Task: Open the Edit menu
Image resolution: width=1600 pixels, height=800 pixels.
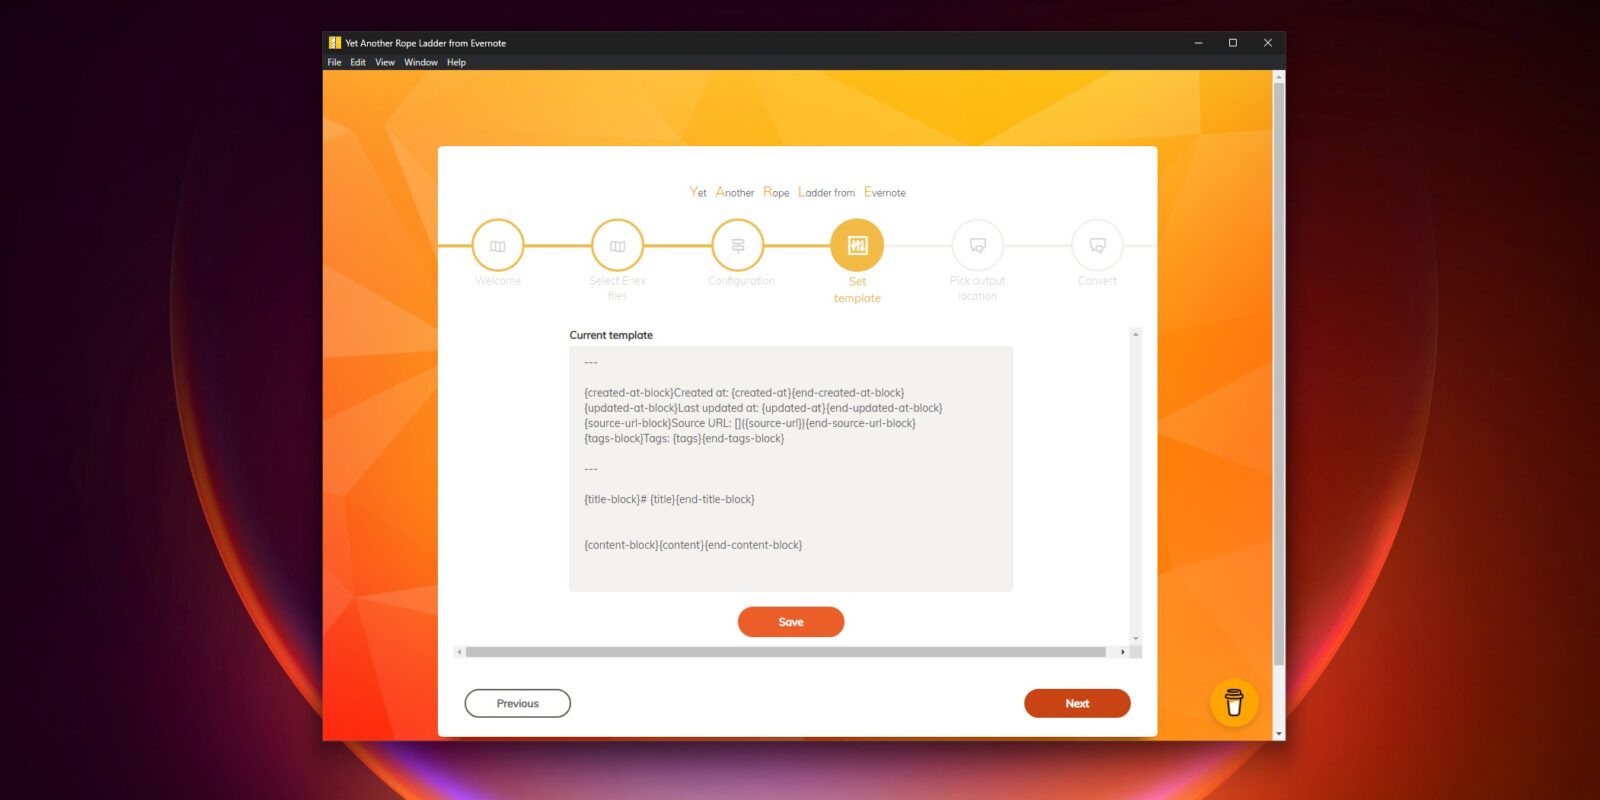Action: tap(358, 62)
